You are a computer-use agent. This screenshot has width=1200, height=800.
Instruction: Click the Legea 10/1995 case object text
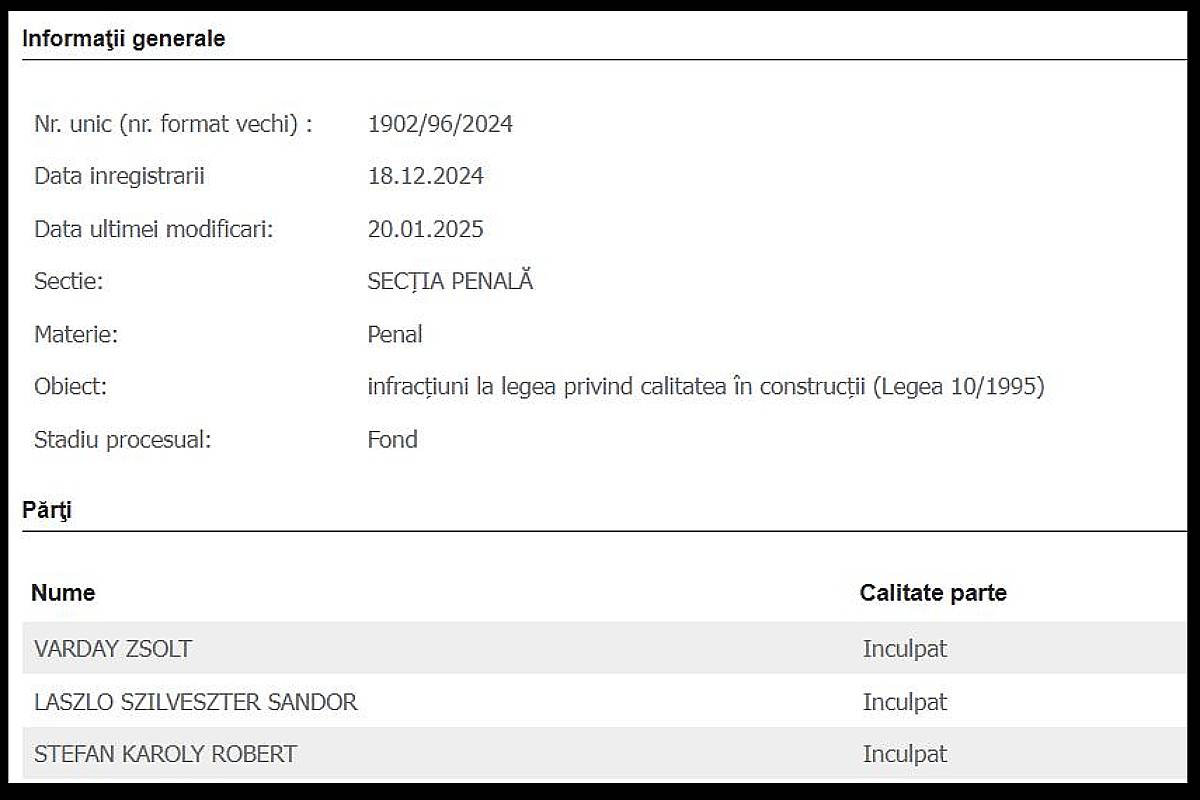tap(705, 387)
